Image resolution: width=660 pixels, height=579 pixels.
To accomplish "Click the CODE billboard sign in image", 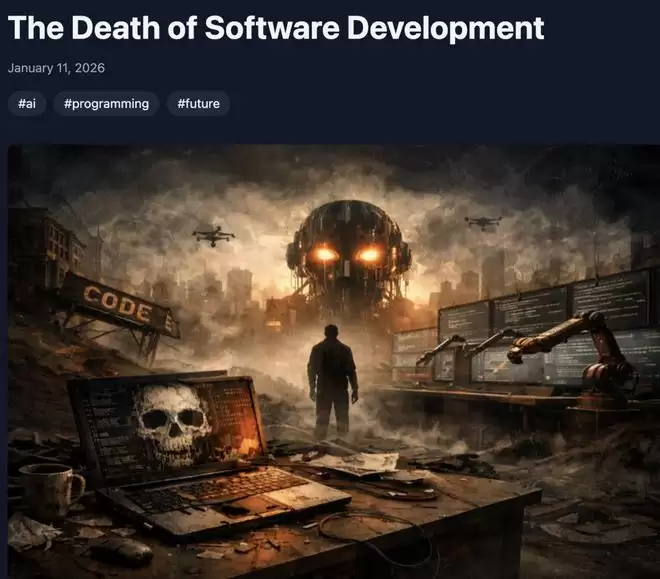I will pyautogui.click(x=119, y=303).
